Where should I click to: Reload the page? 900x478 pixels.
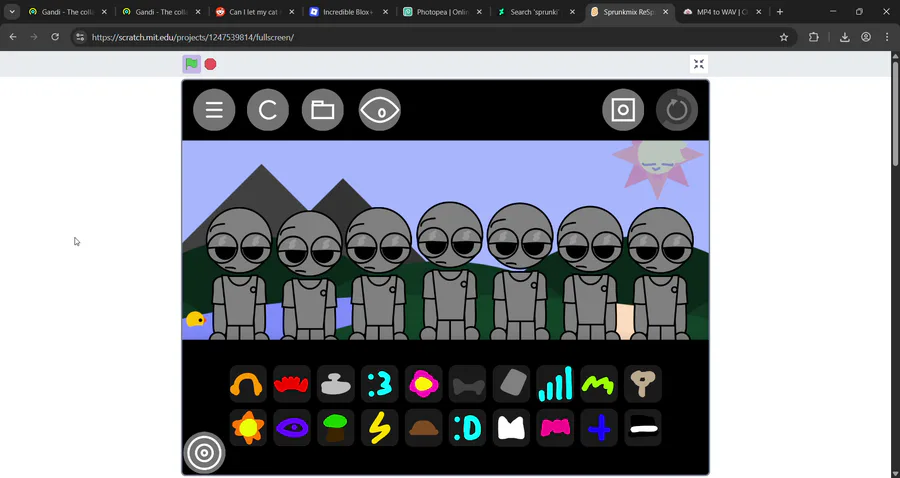point(55,37)
